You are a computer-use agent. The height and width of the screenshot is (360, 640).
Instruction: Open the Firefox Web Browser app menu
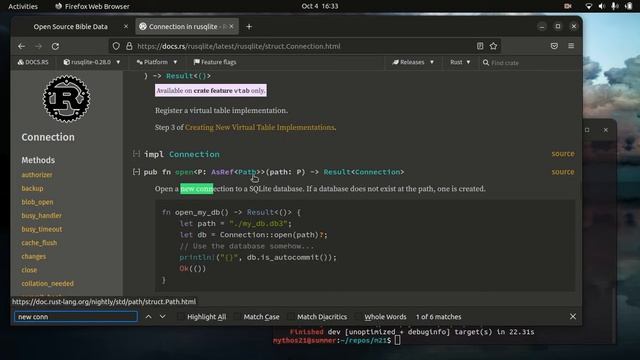point(92,6)
